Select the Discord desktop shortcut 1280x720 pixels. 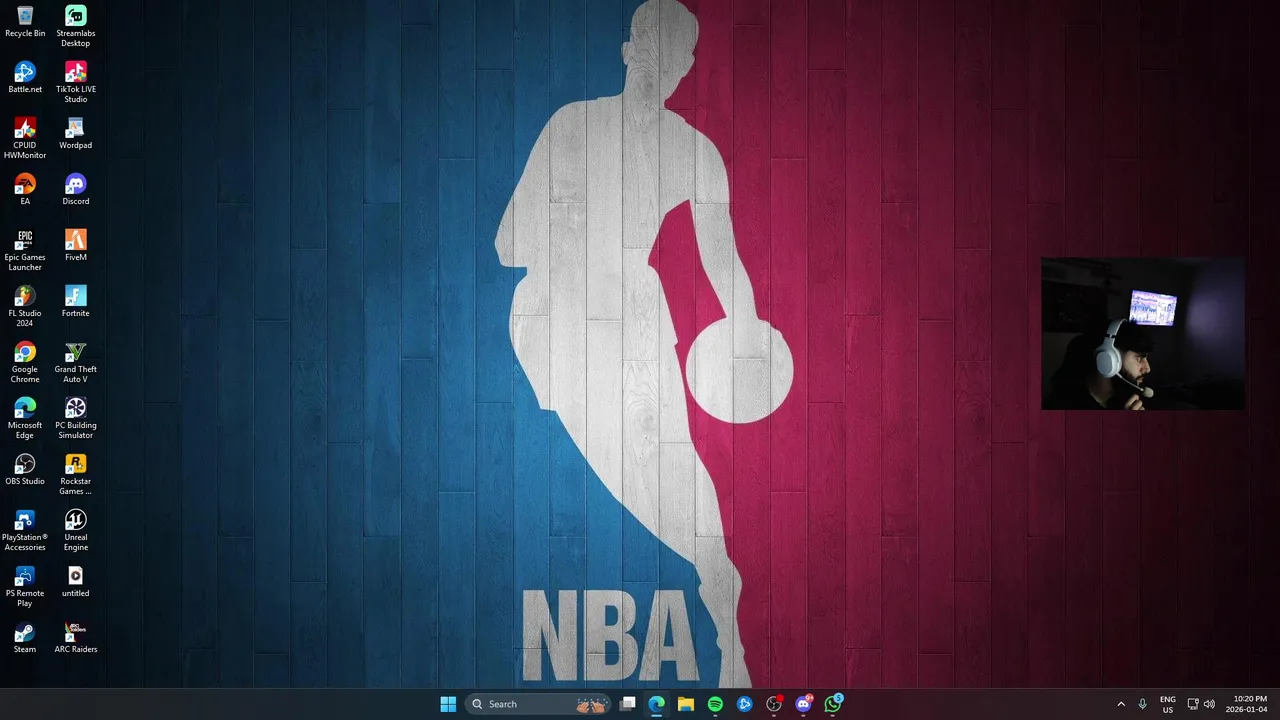75,189
